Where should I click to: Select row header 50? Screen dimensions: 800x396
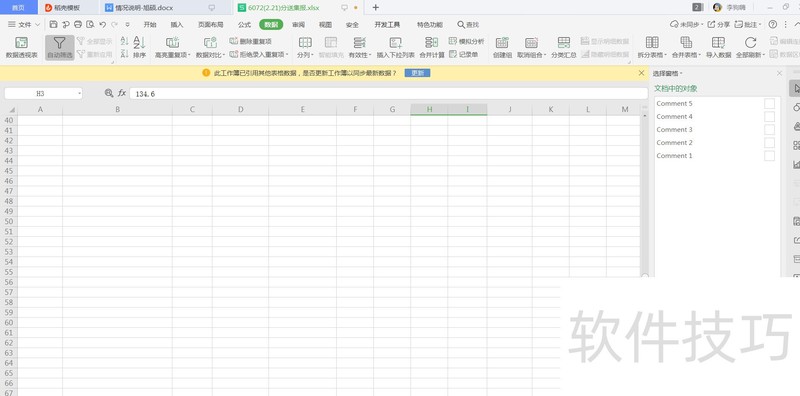(x=9, y=221)
